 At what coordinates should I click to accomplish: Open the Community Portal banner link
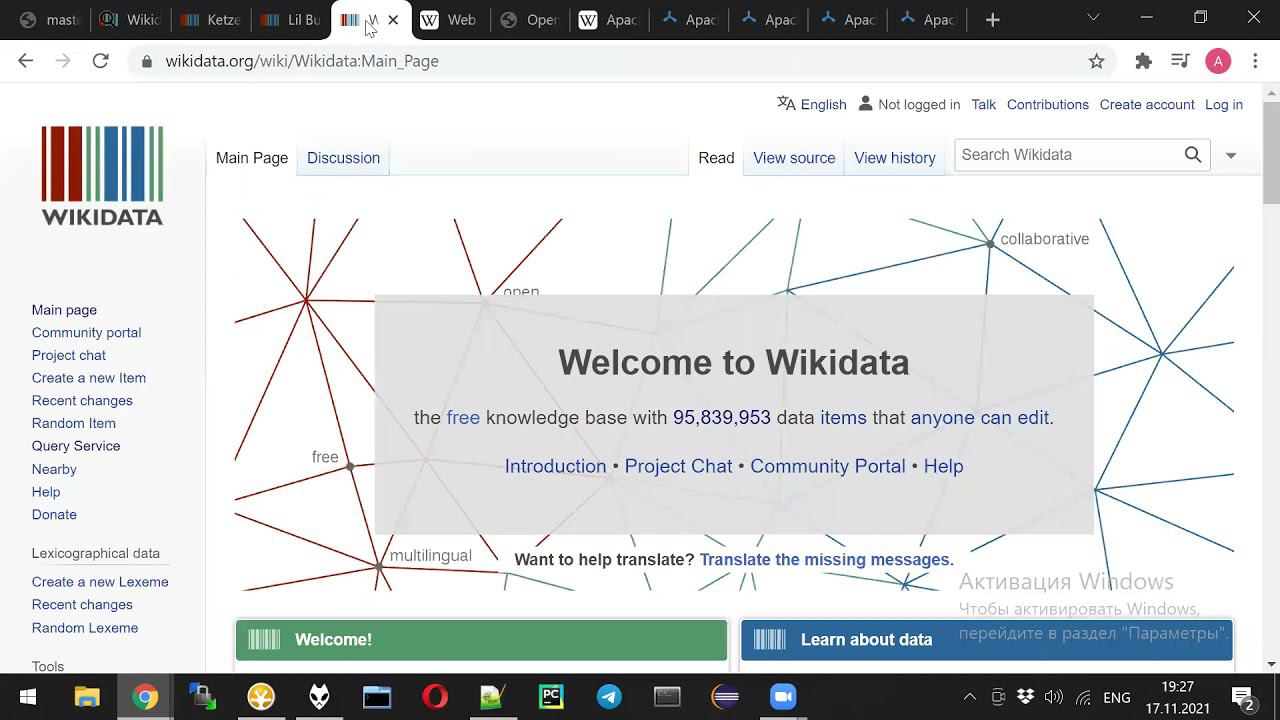828,466
